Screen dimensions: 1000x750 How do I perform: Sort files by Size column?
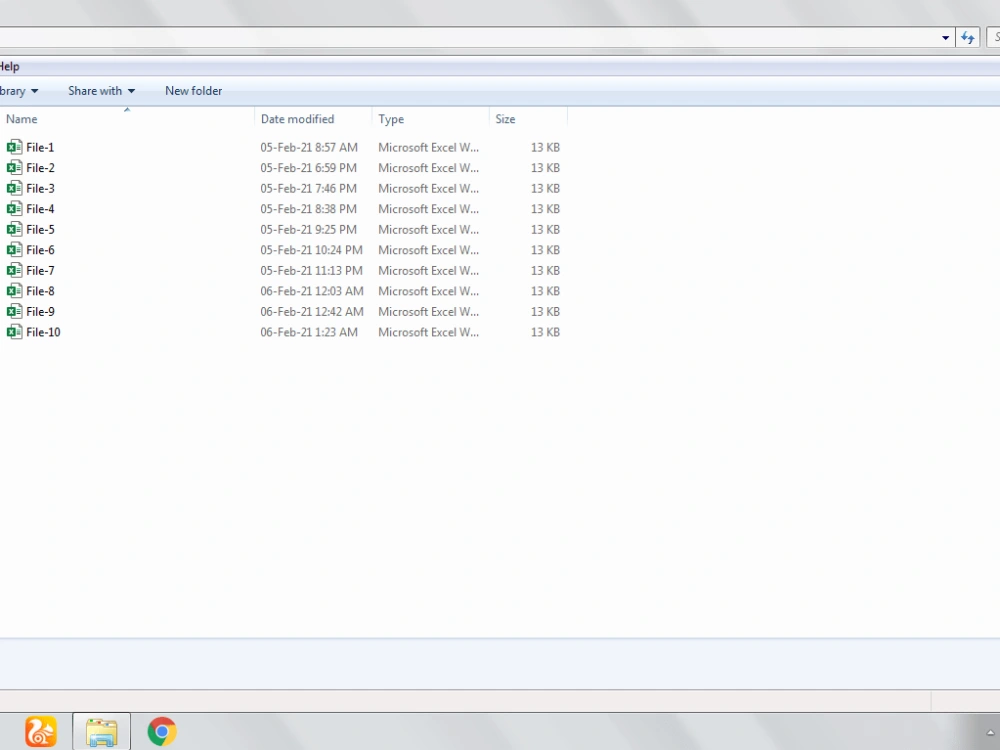[x=528, y=119]
